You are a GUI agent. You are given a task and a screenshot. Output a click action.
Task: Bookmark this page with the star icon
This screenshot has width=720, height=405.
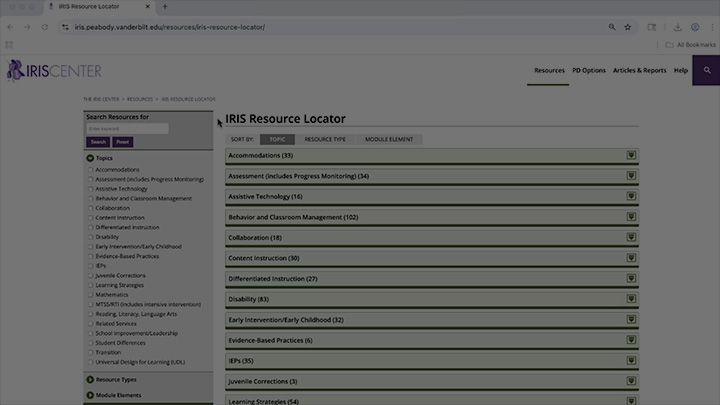(627, 27)
